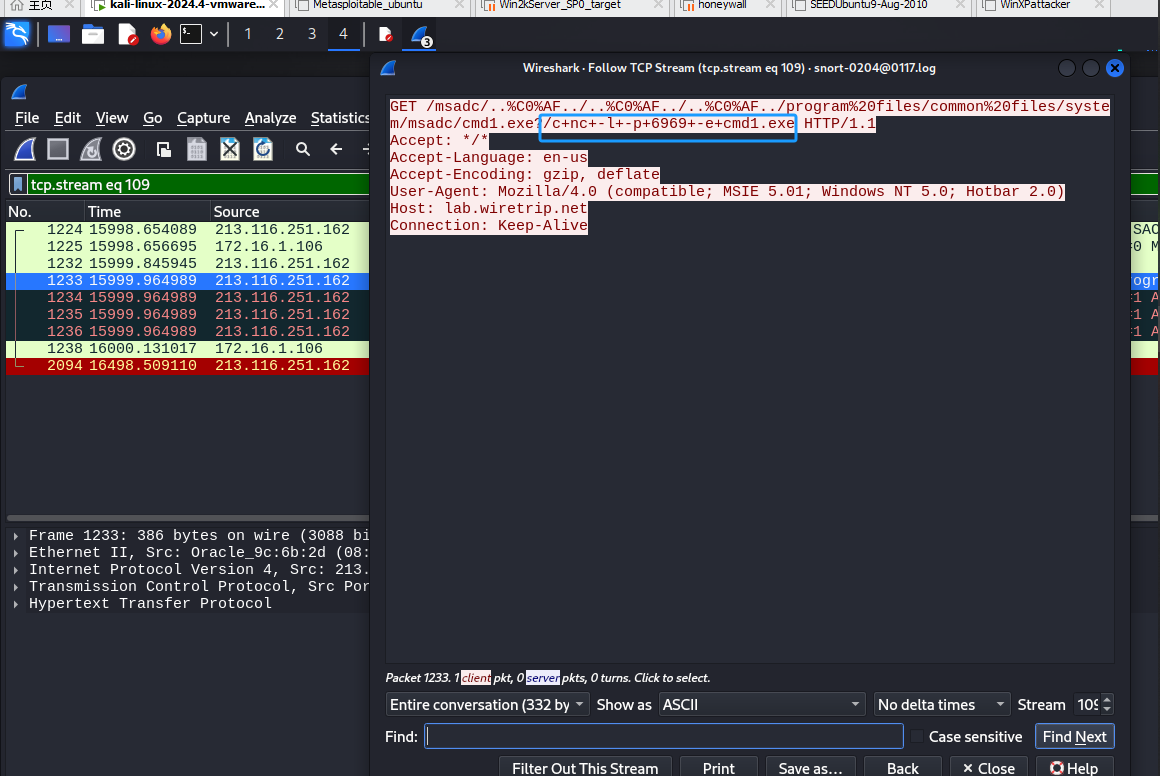Switch to workspace 2

280,34
